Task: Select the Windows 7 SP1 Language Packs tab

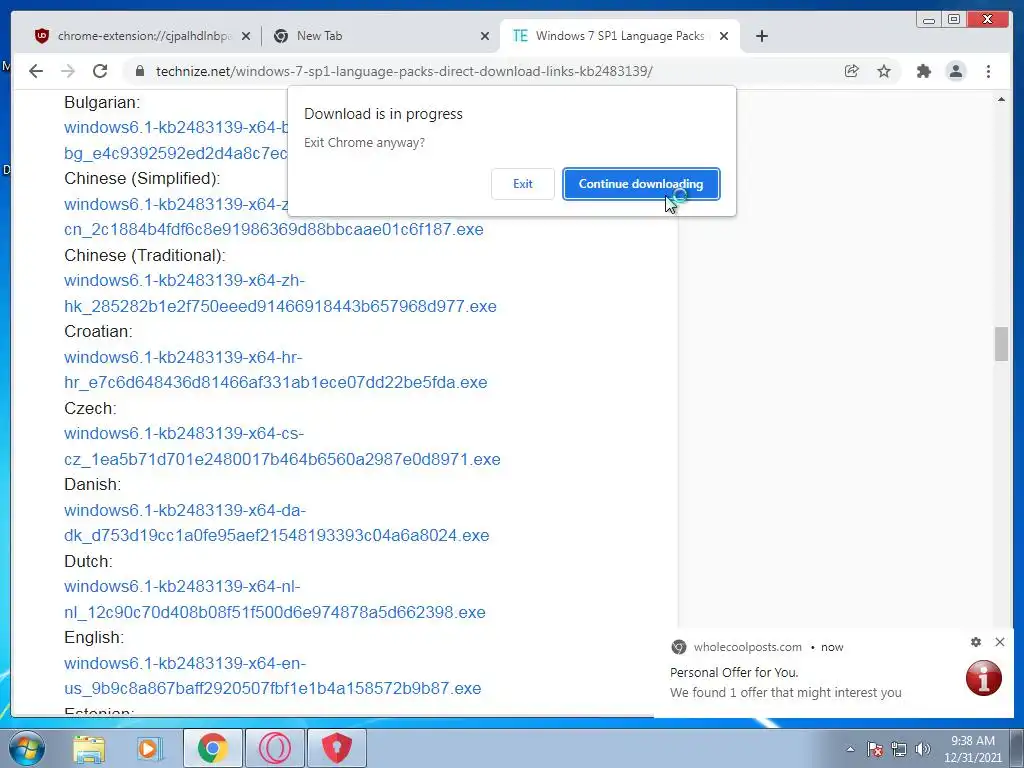Action: click(x=620, y=36)
